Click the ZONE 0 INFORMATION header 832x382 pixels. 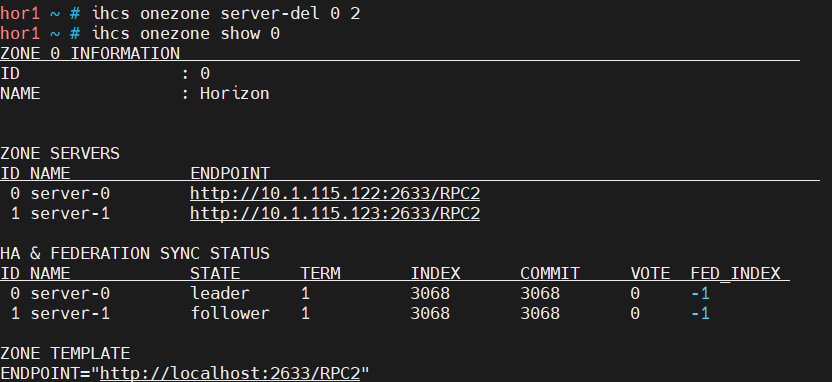tap(90, 54)
